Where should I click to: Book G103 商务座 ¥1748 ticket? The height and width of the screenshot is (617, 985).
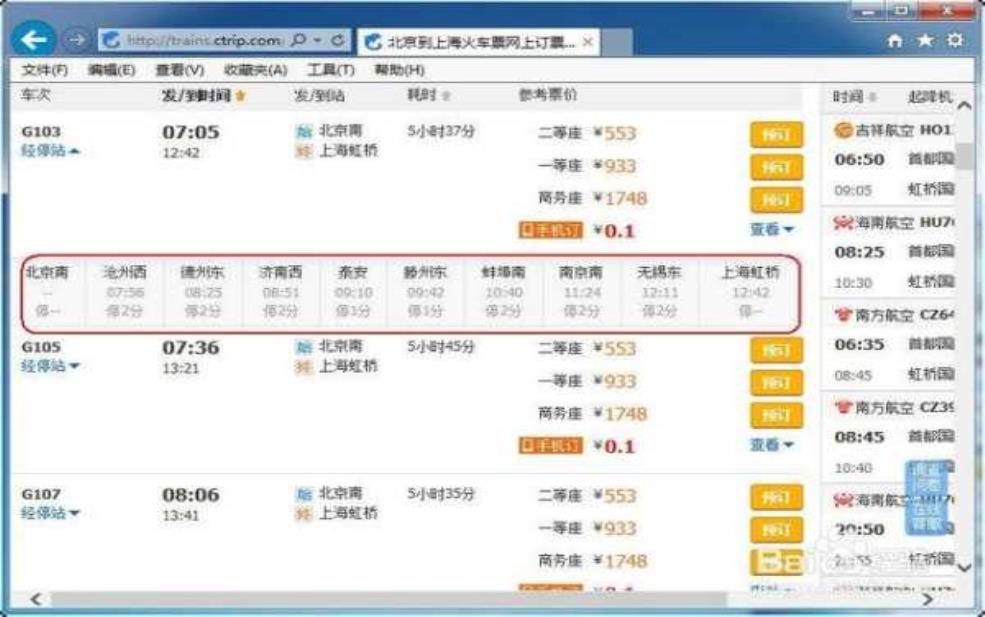[x=776, y=200]
